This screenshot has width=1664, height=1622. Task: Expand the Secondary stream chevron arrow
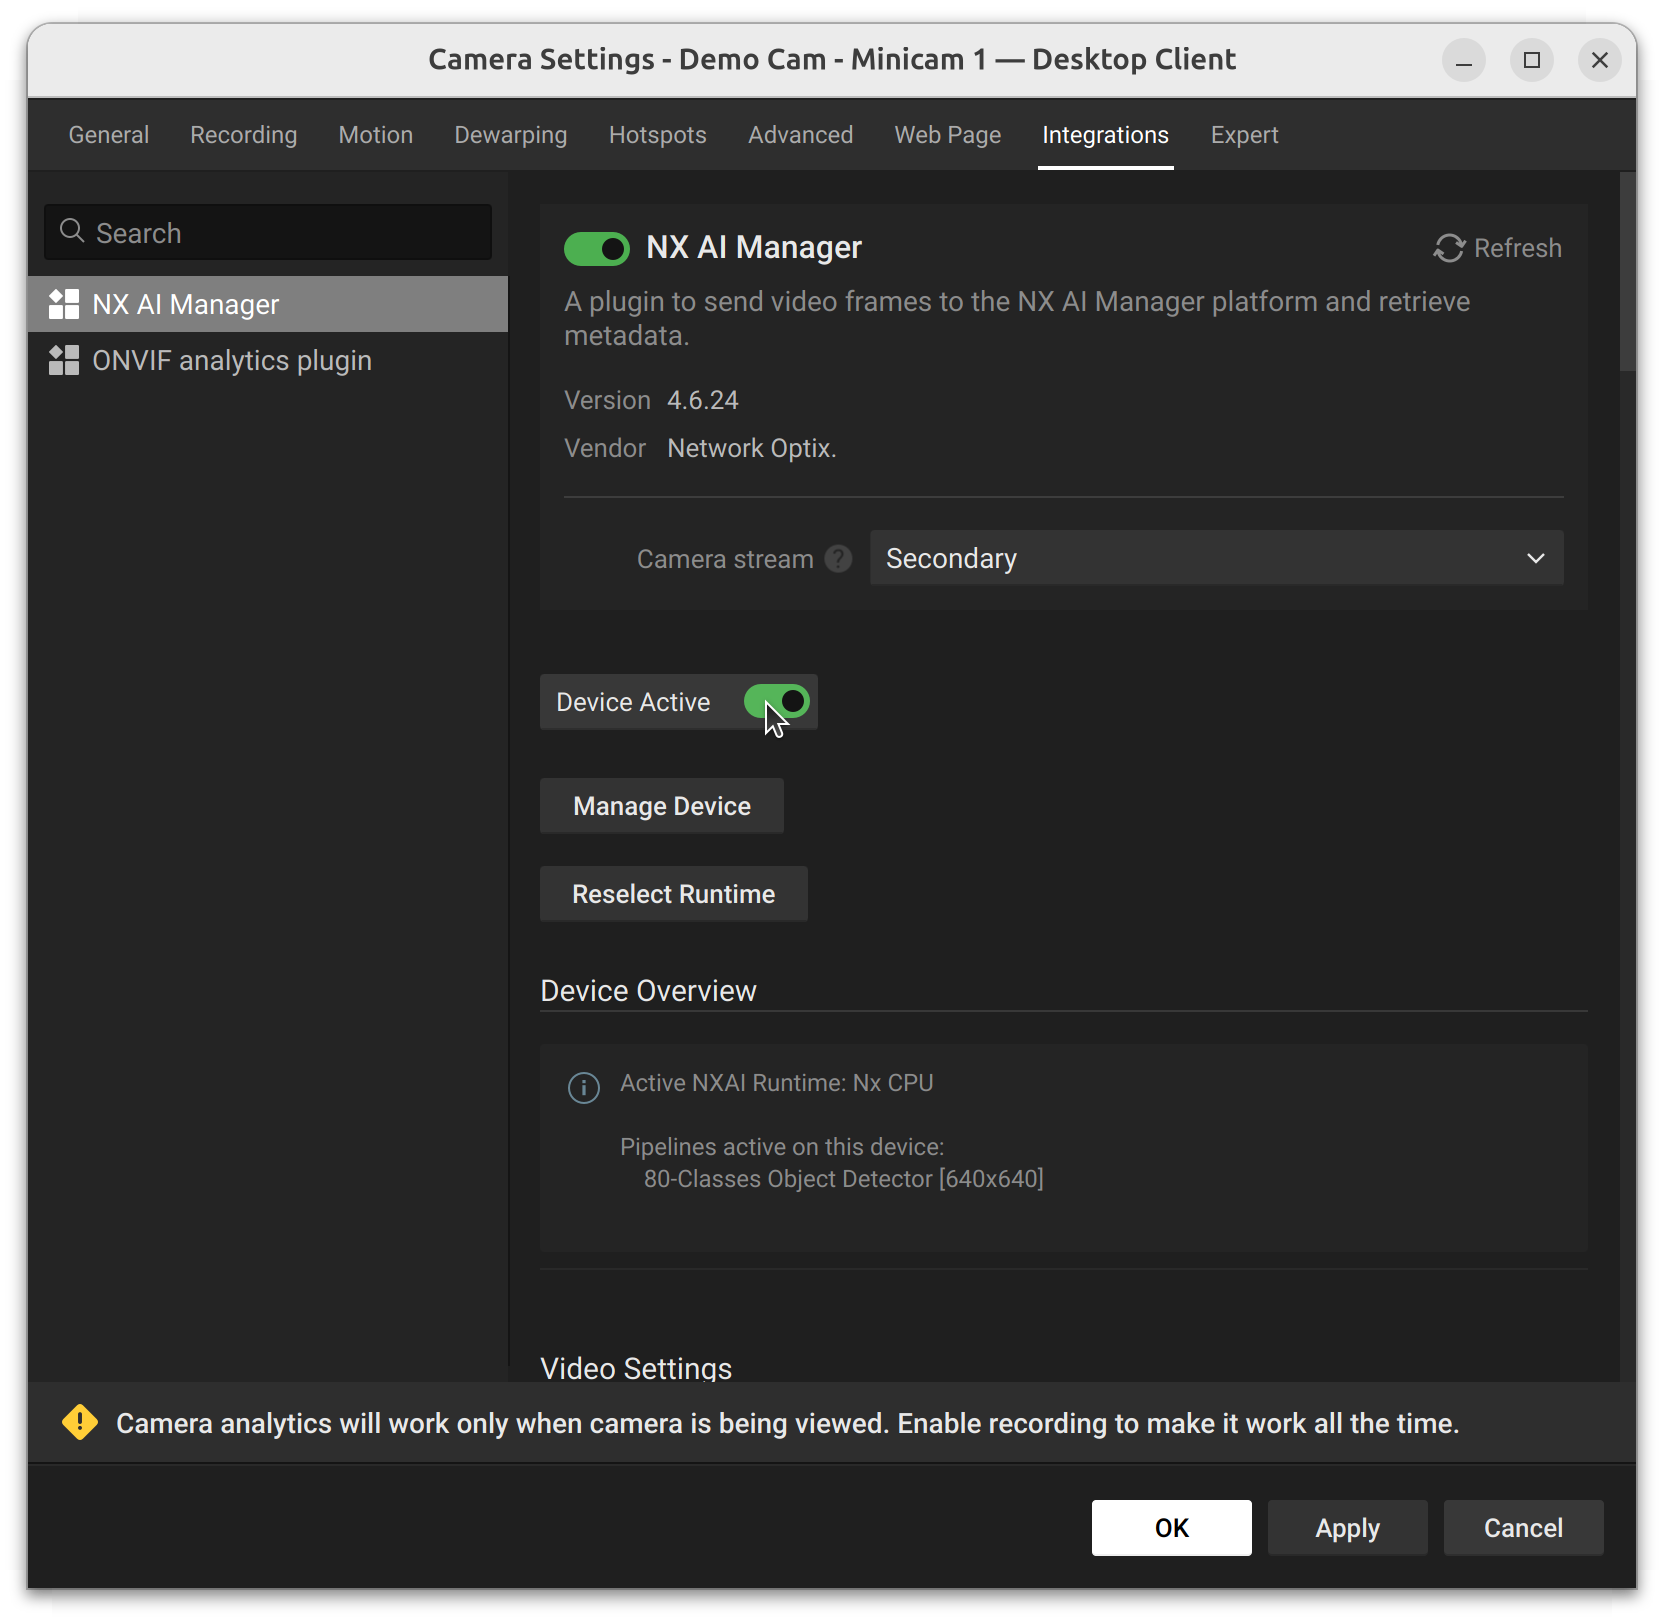click(x=1535, y=558)
